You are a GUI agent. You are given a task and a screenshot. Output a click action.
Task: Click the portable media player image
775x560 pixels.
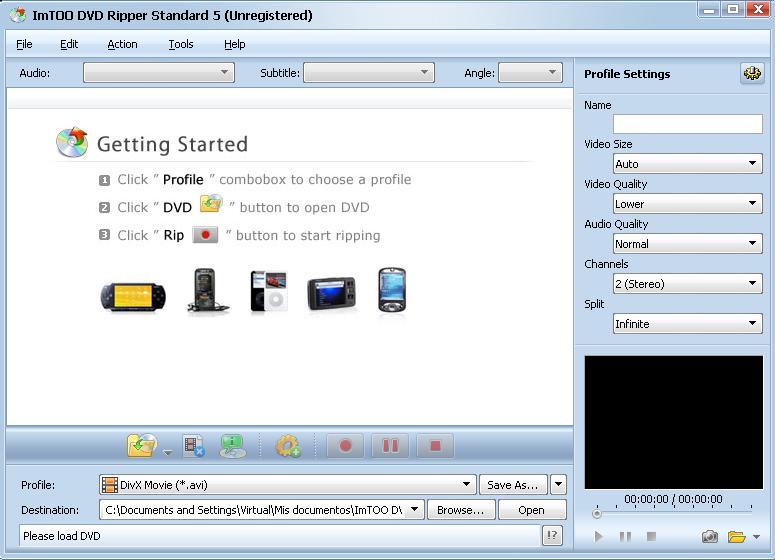click(331, 294)
